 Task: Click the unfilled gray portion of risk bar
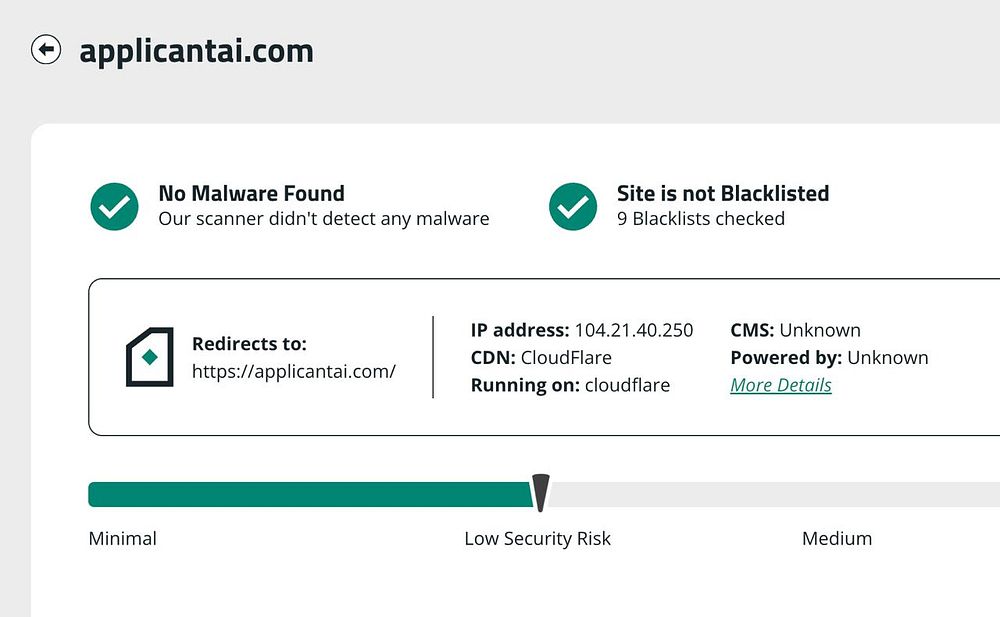[770, 494]
